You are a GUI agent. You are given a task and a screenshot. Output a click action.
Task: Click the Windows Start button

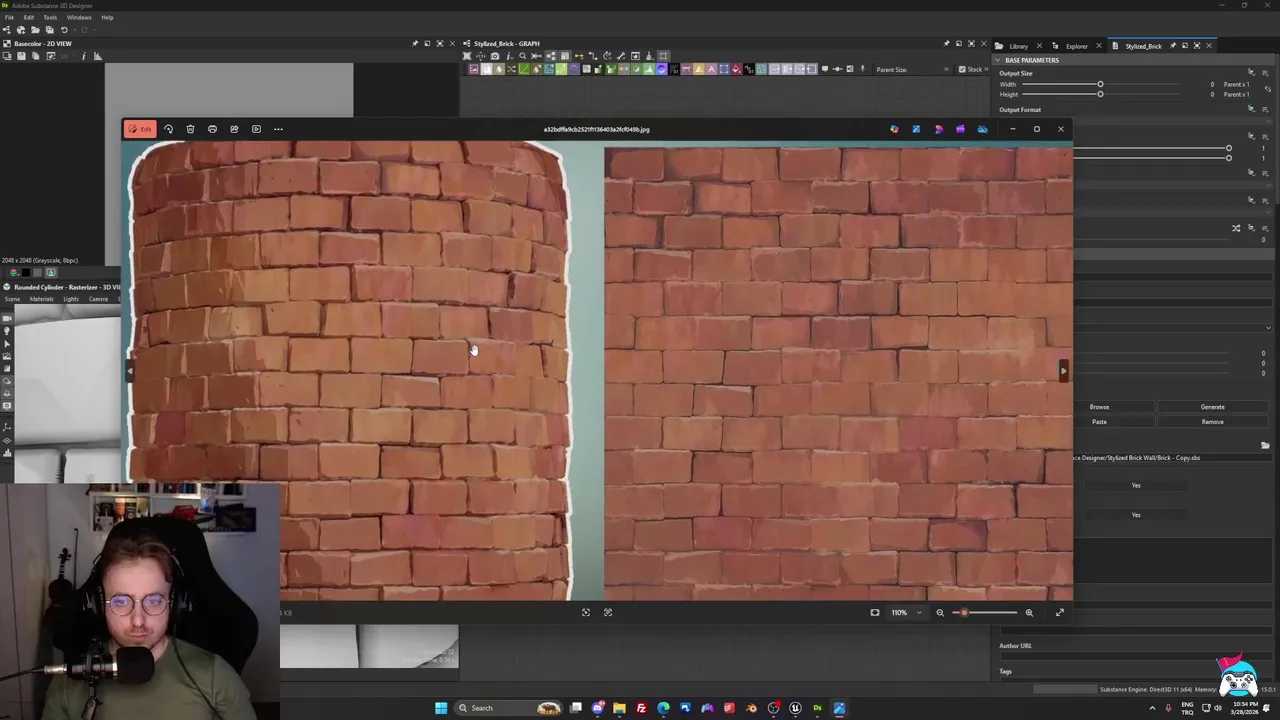point(441,708)
